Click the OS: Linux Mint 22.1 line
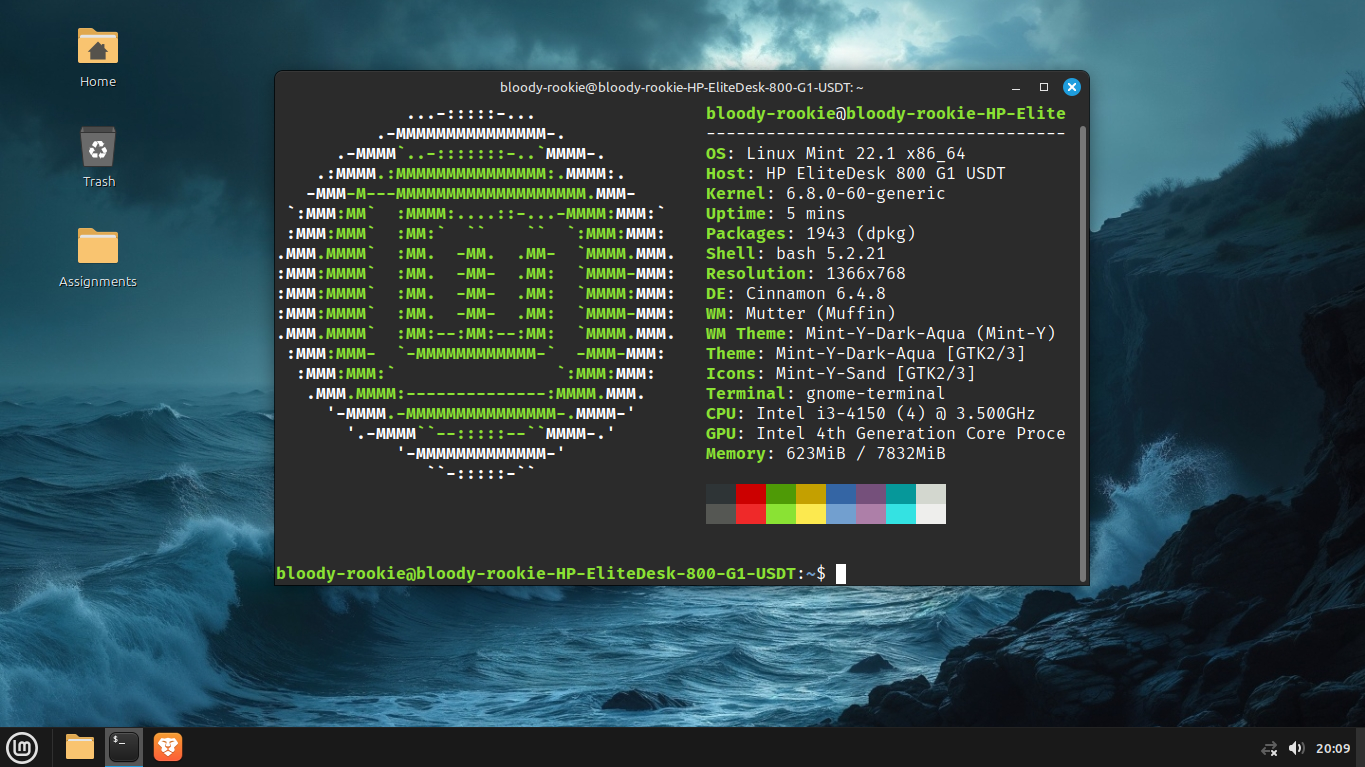This screenshot has width=1365, height=767. [x=836, y=153]
